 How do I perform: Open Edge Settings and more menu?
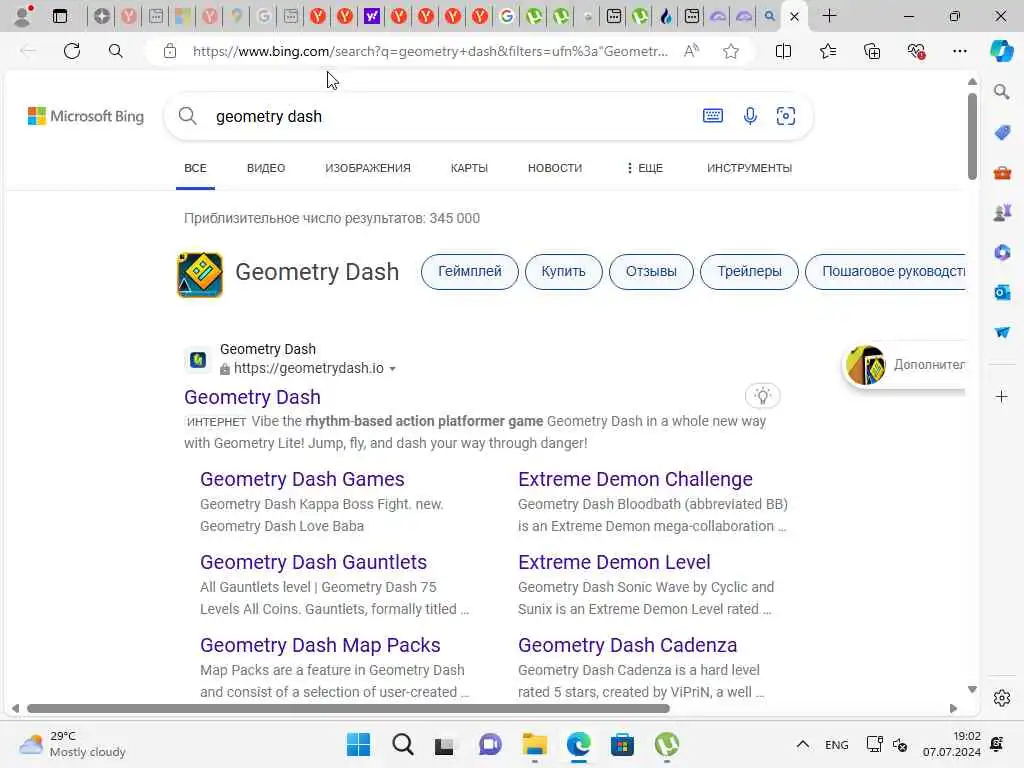(x=959, y=51)
